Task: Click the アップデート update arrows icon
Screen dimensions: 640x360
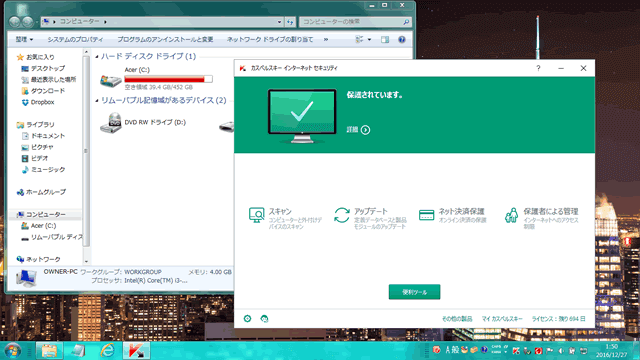Action: point(342,215)
